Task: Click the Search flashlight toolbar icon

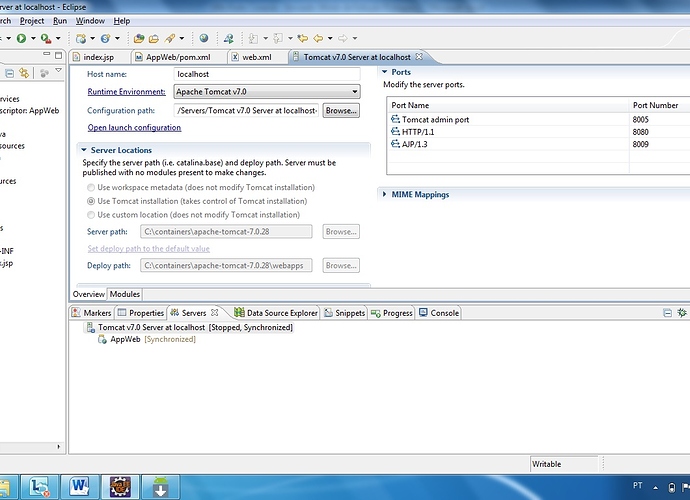Action: (x=170, y=38)
